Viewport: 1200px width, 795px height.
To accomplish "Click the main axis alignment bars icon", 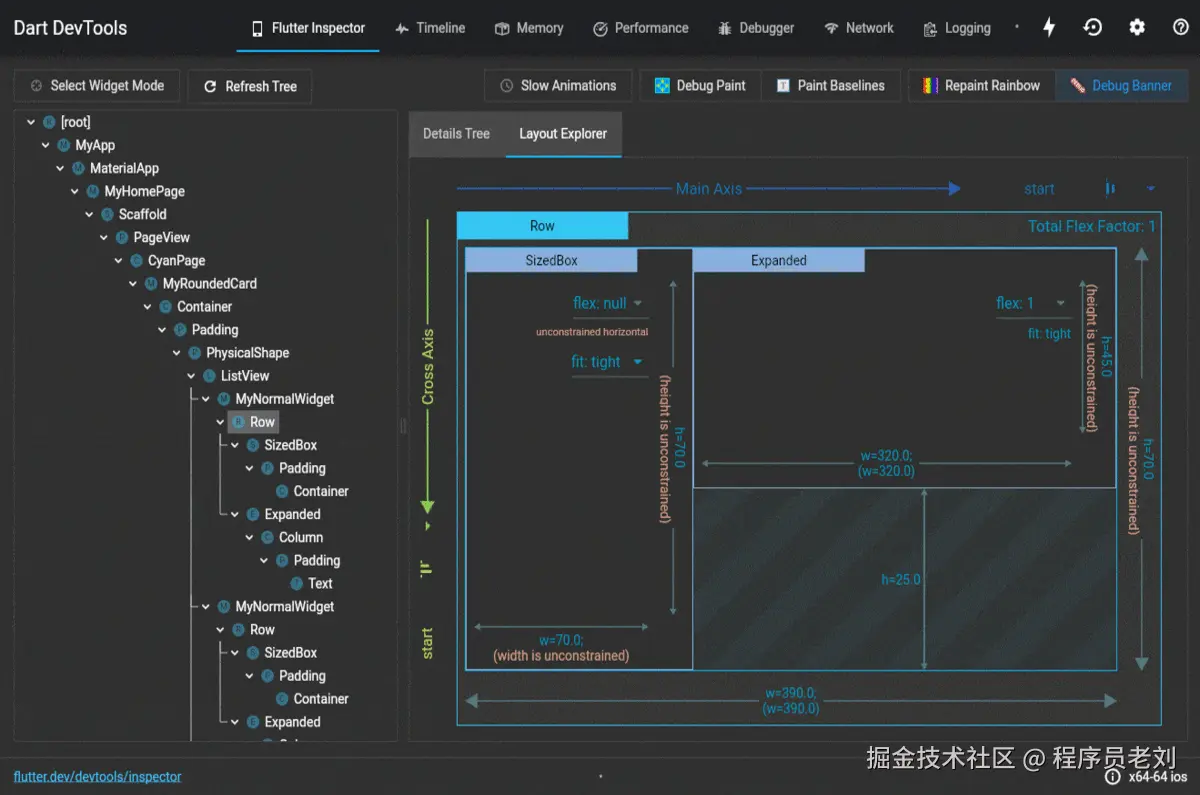I will coord(1110,189).
